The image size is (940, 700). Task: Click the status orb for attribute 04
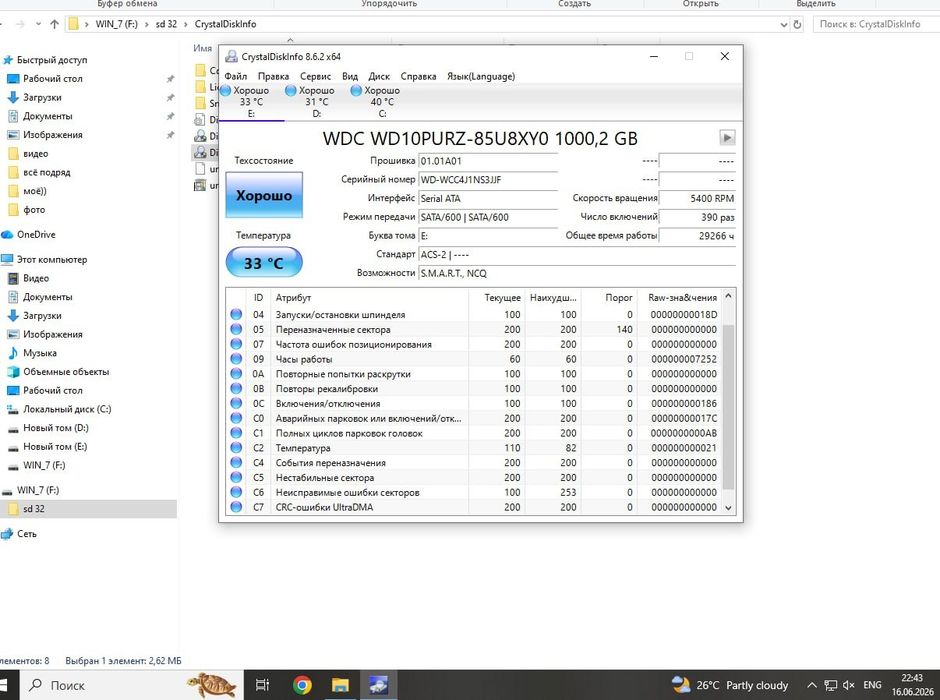(x=236, y=314)
